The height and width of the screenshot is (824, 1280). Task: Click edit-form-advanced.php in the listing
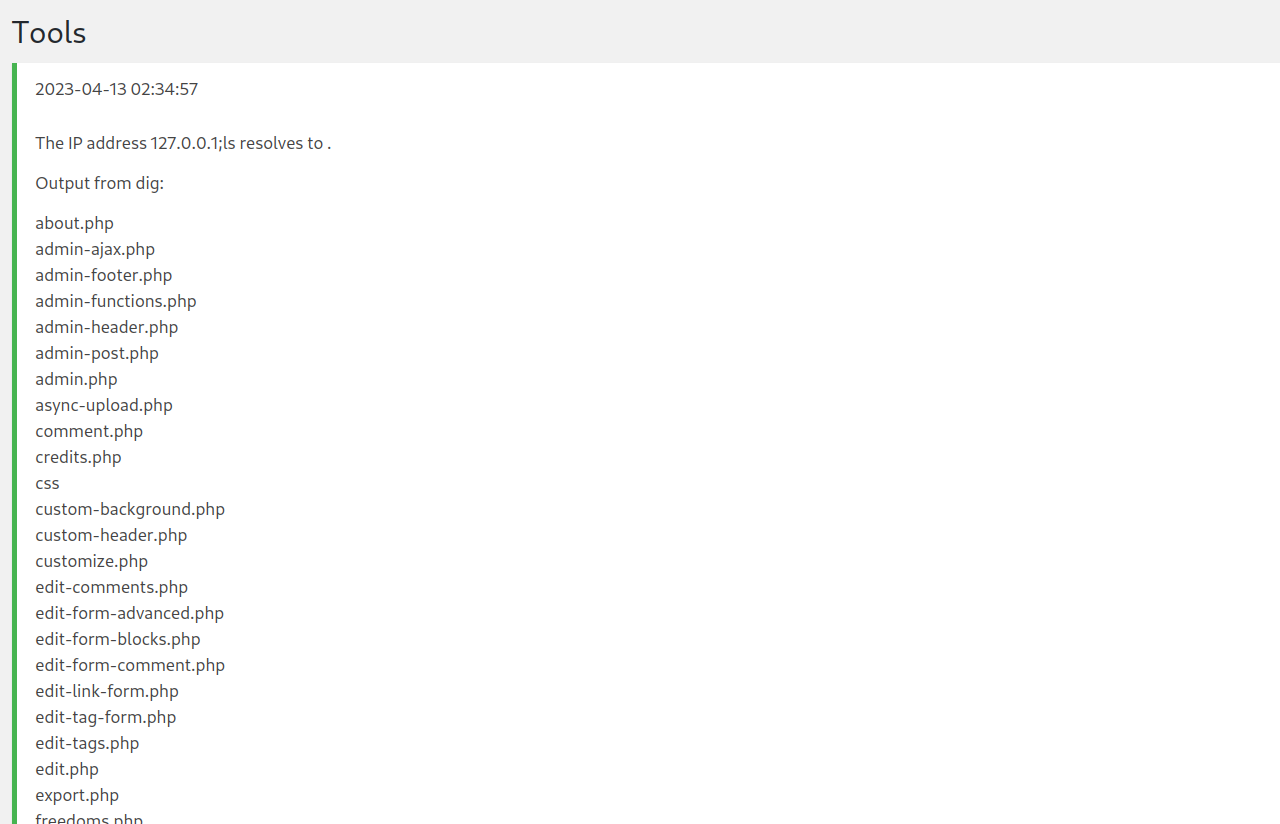pos(129,613)
